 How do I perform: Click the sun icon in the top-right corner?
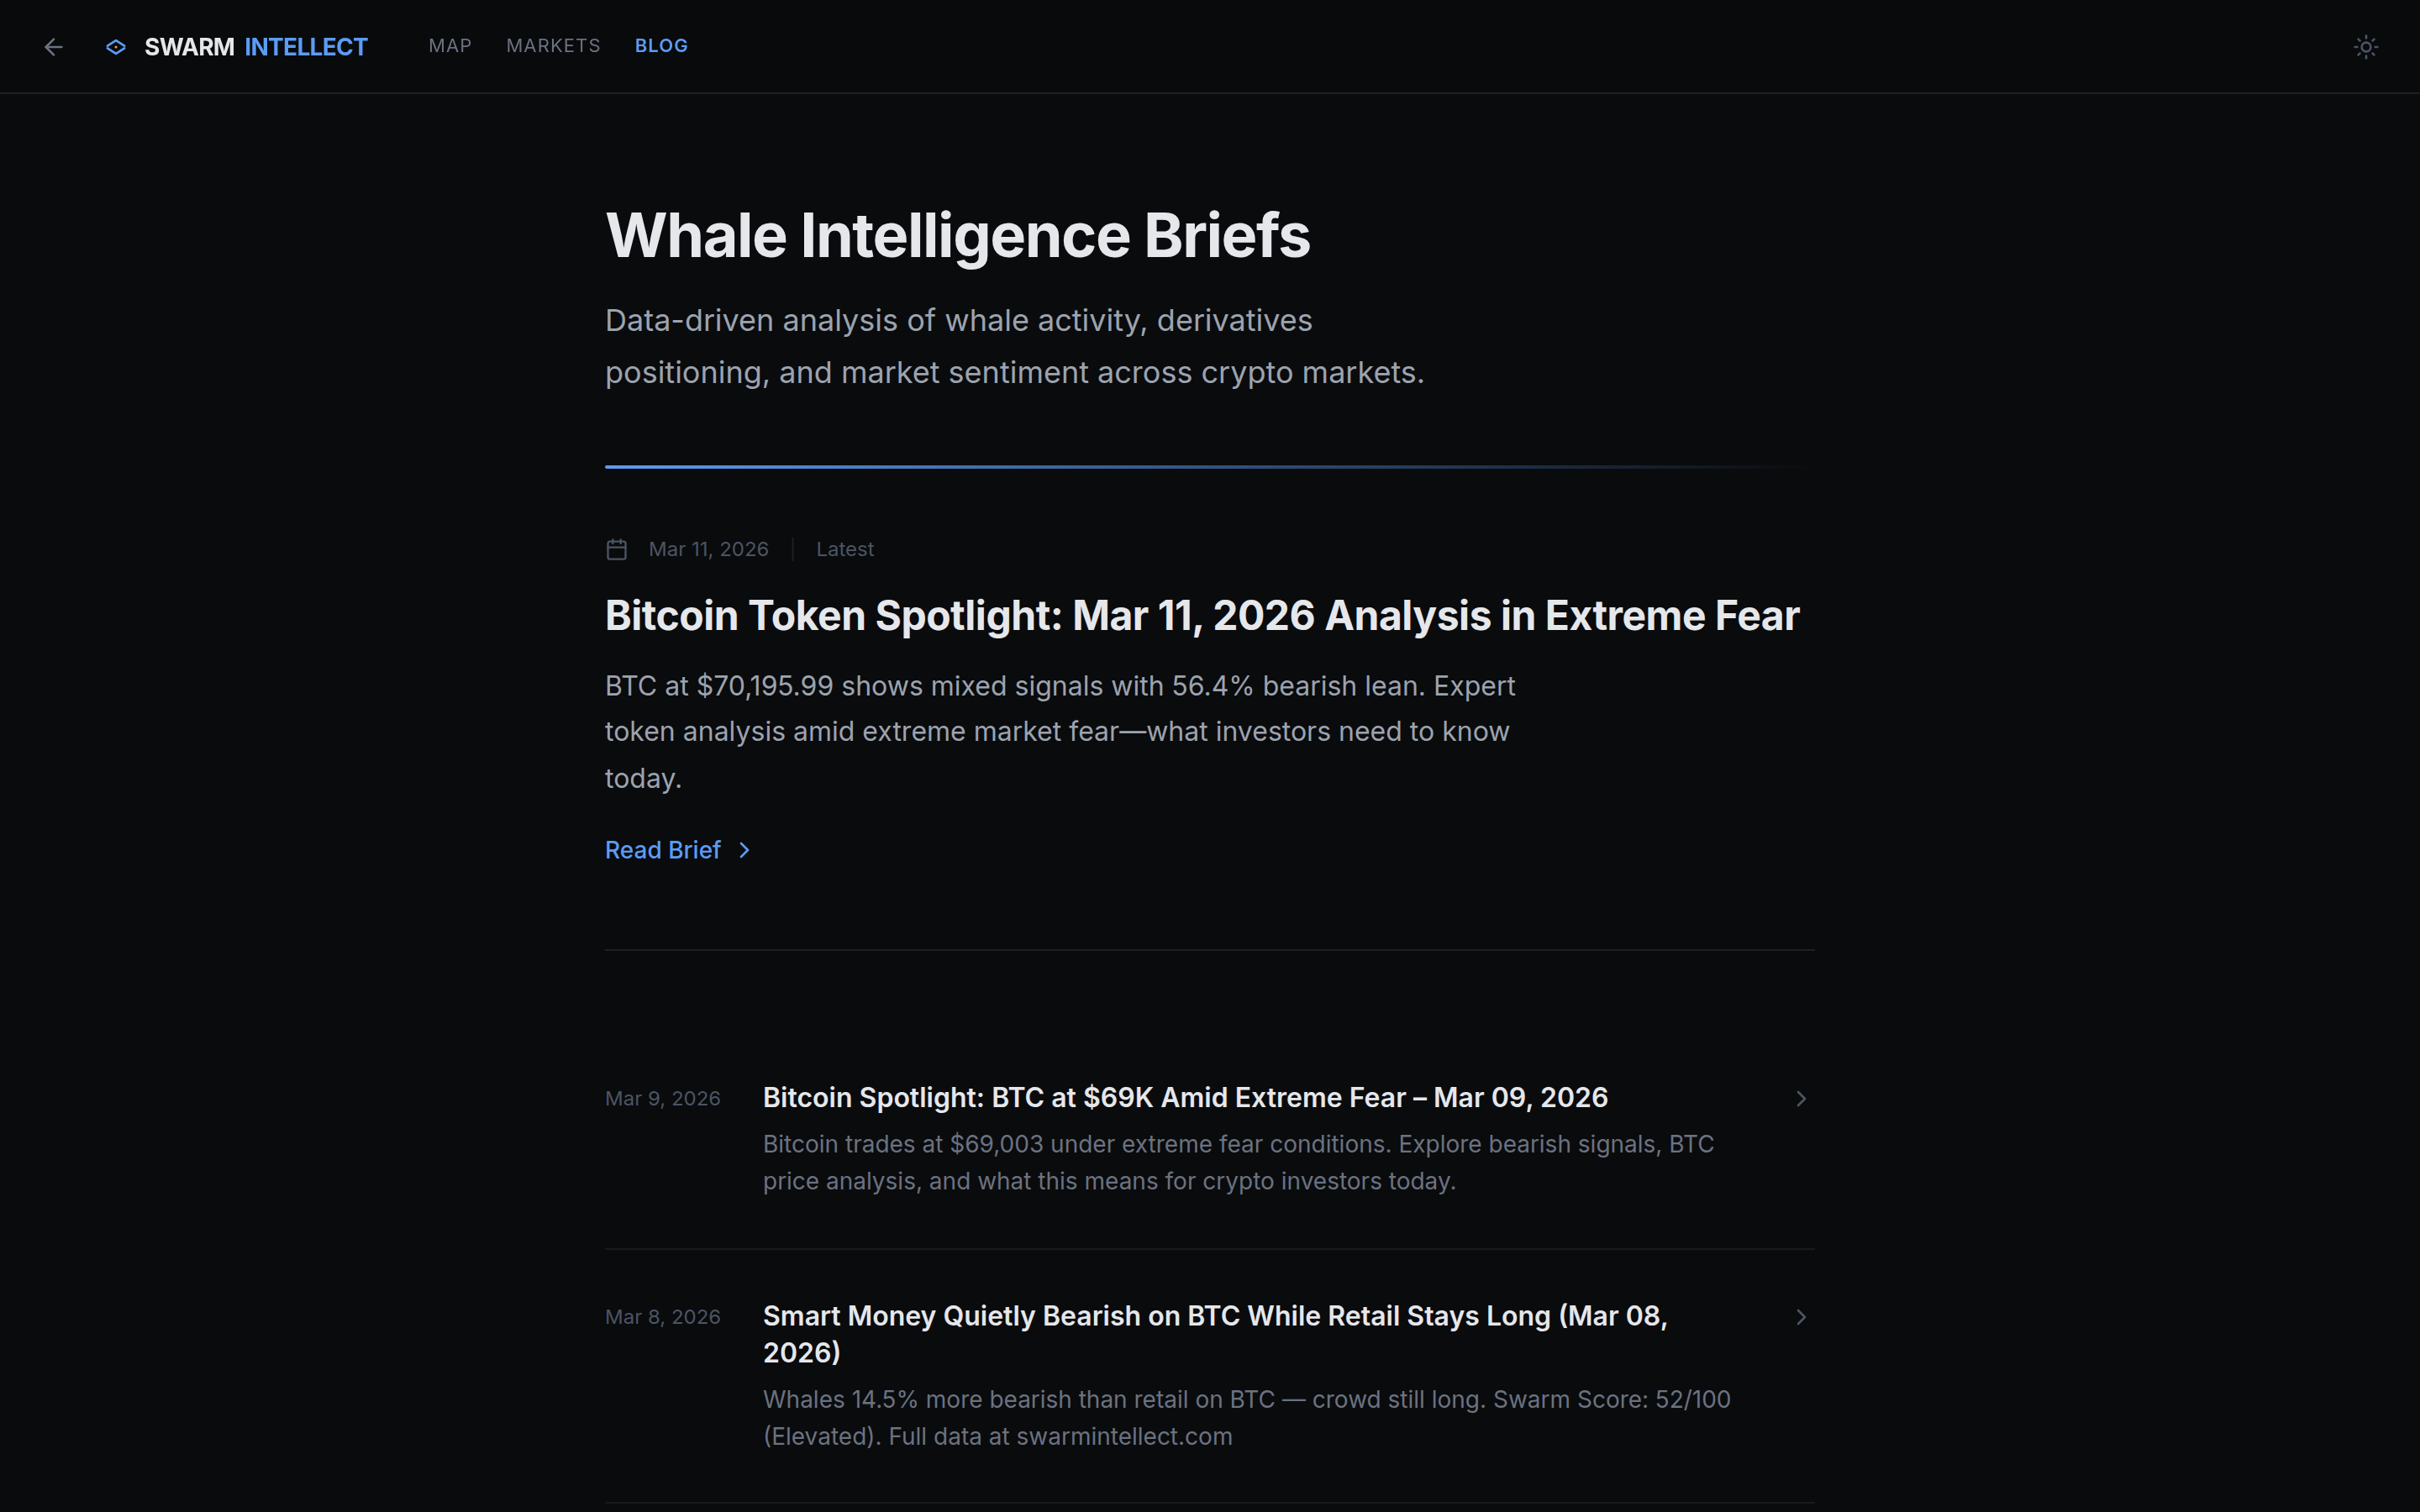[x=2366, y=47]
